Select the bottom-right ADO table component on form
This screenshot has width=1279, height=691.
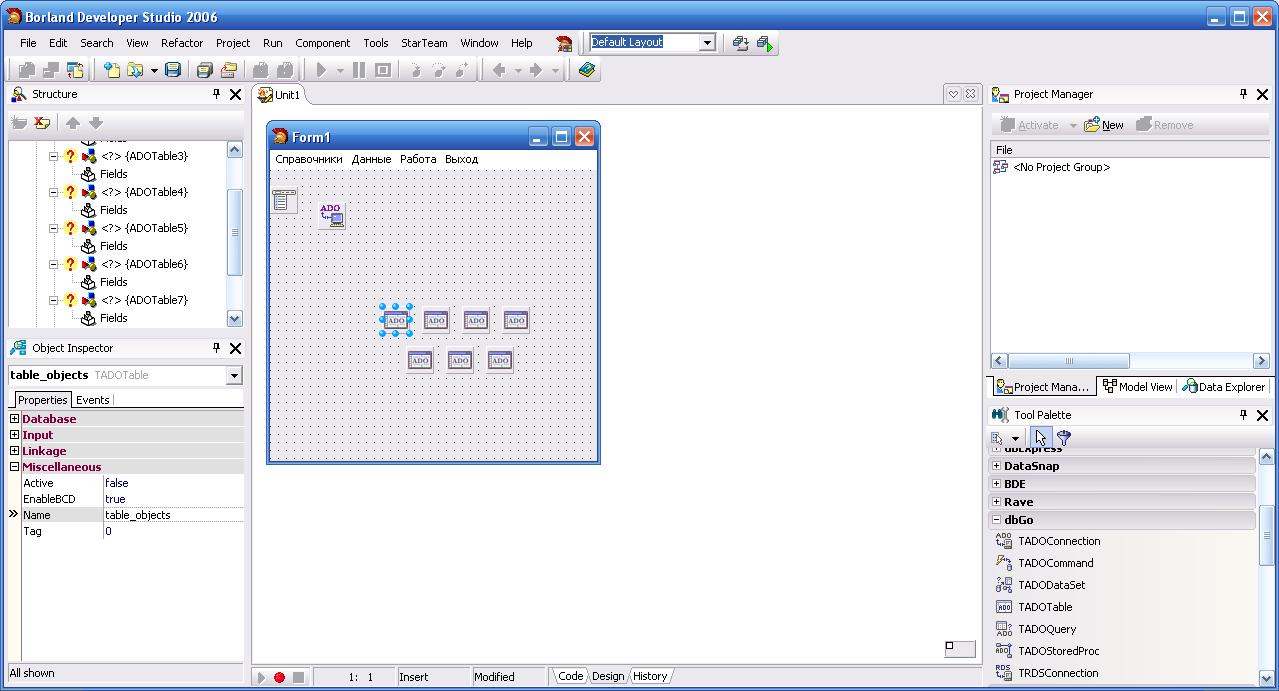pos(500,360)
